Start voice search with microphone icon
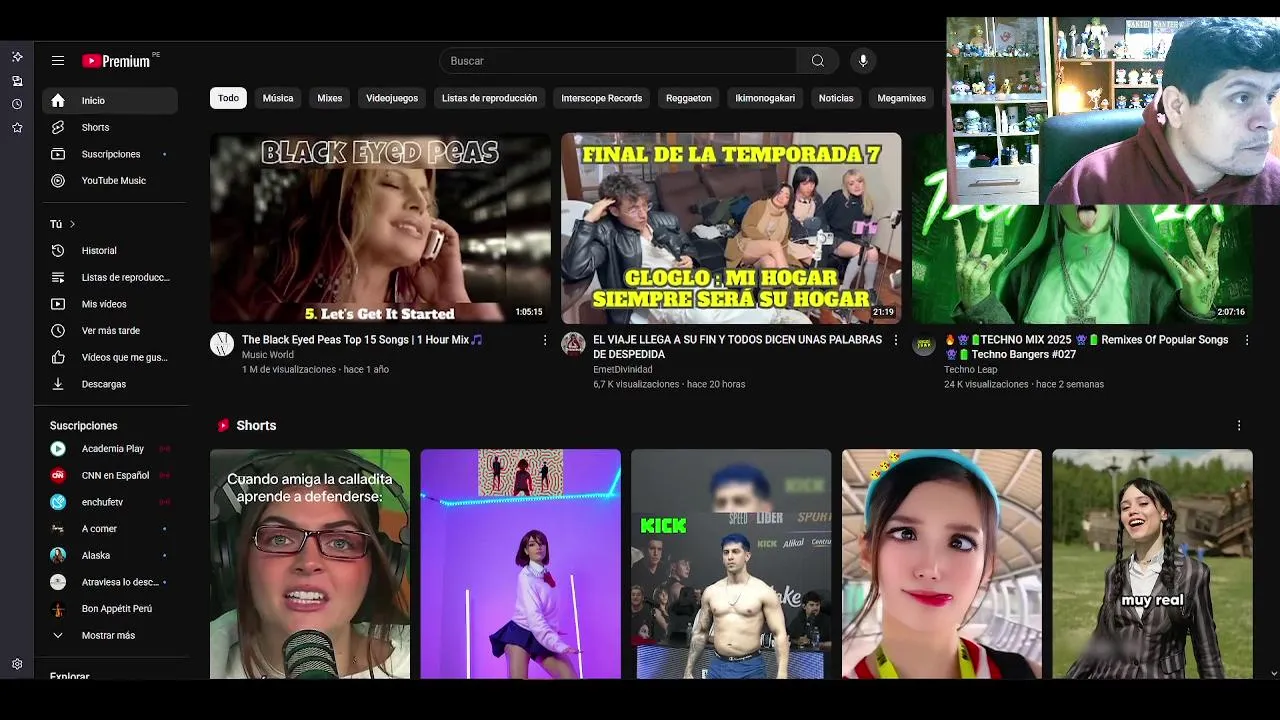The width and height of the screenshot is (1280, 720). pyautogui.click(x=863, y=61)
